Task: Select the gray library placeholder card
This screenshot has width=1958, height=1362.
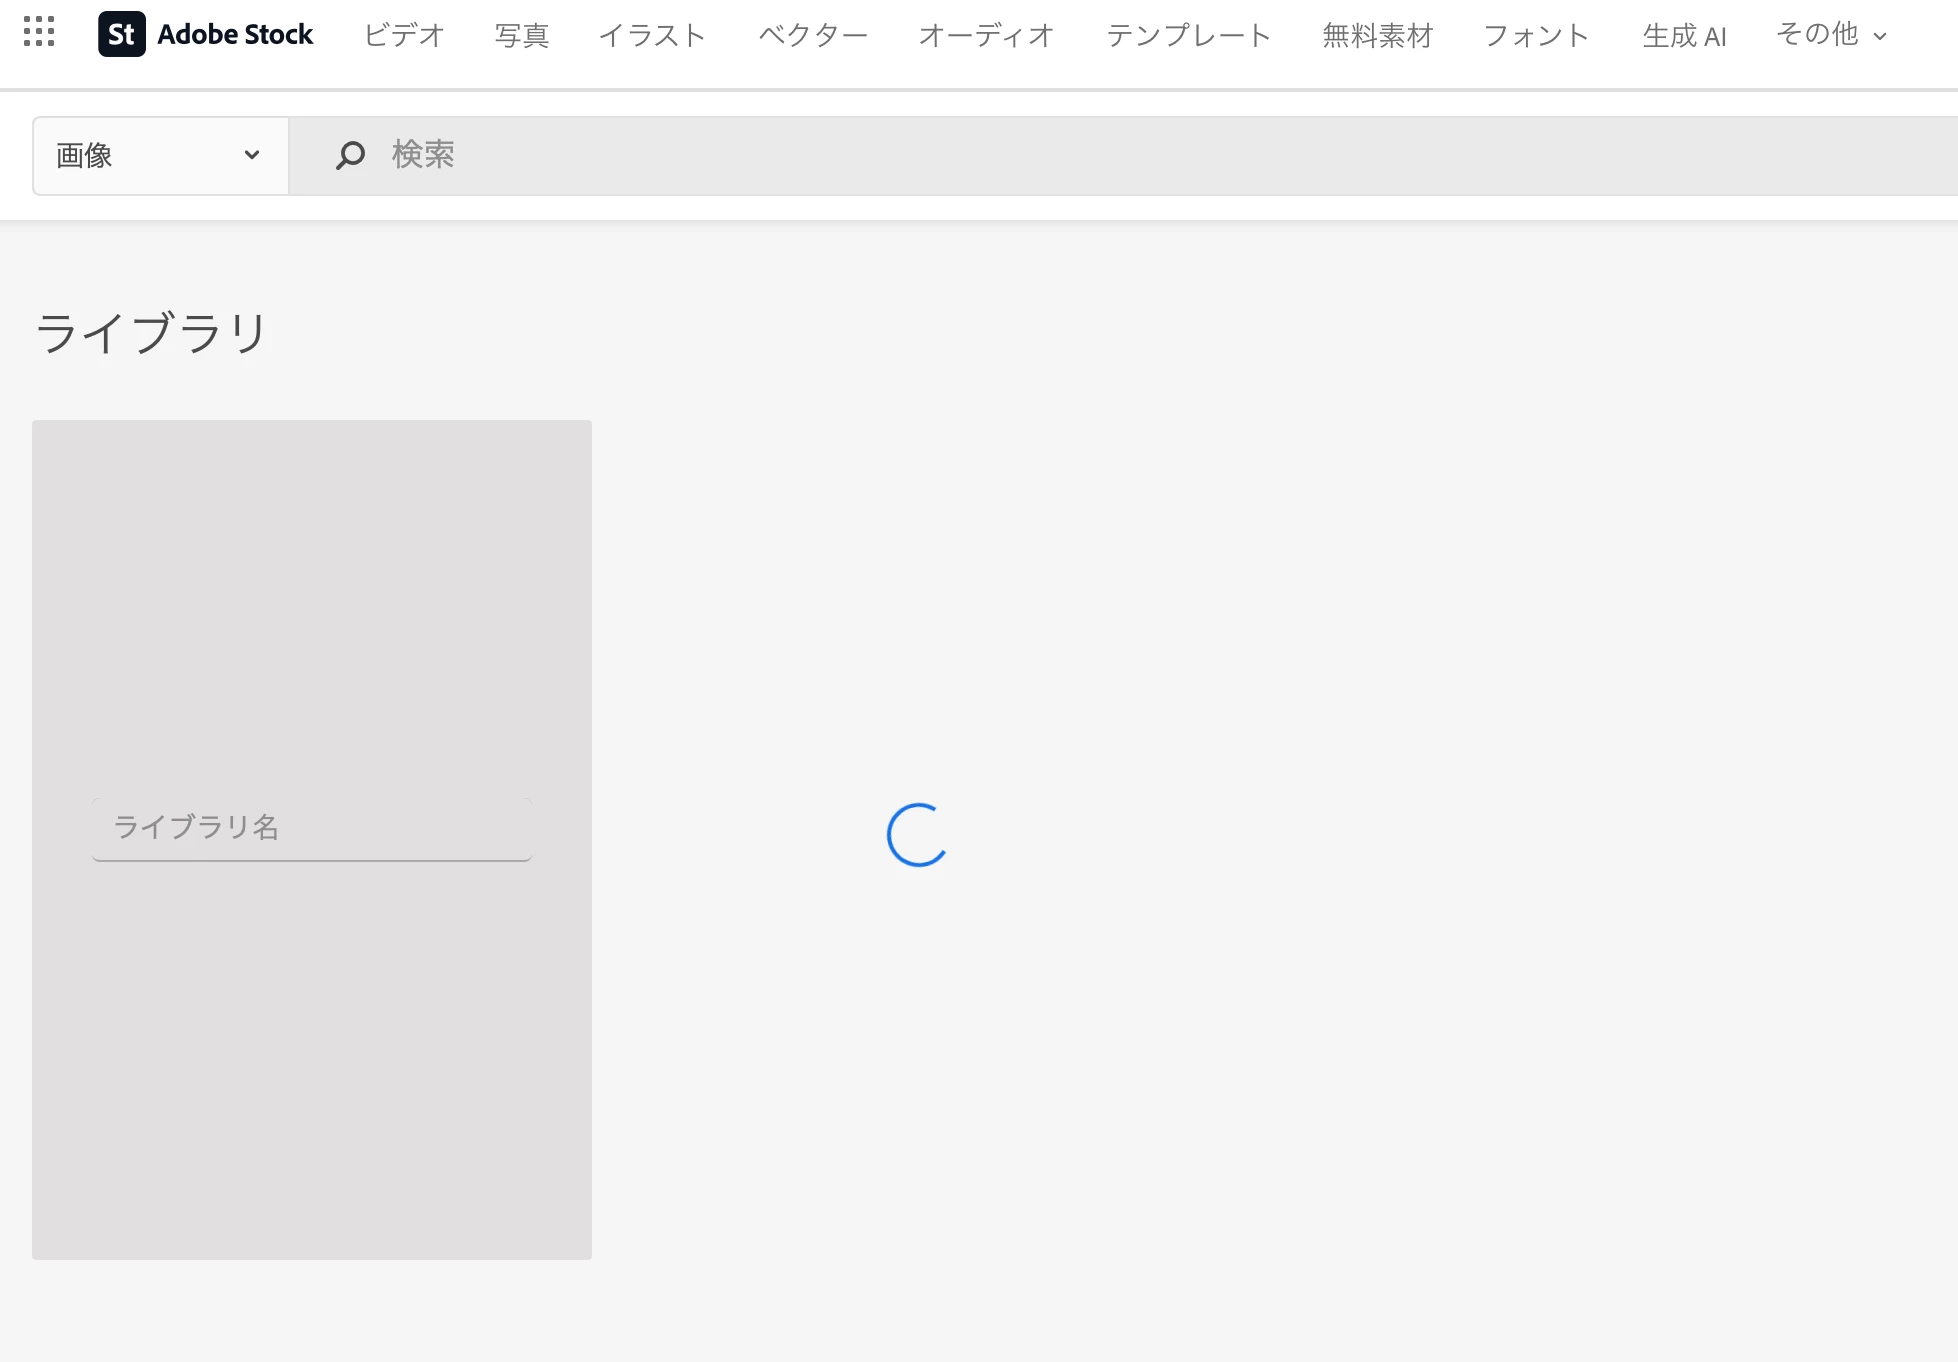Action: 311,600
